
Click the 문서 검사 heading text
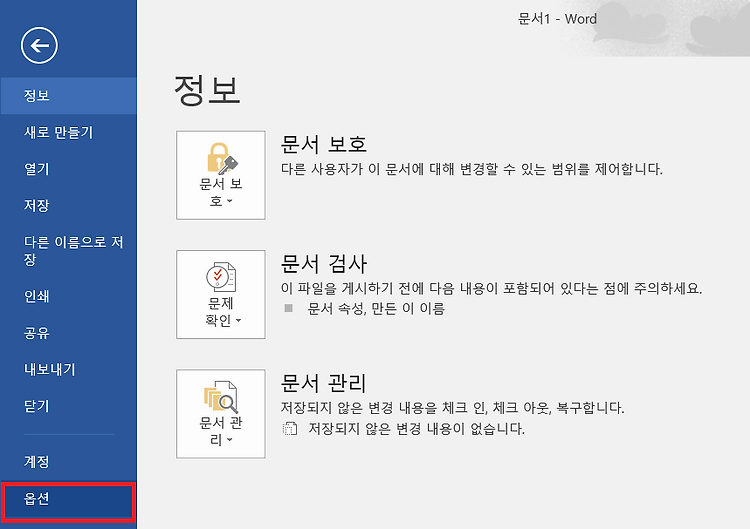click(x=324, y=264)
